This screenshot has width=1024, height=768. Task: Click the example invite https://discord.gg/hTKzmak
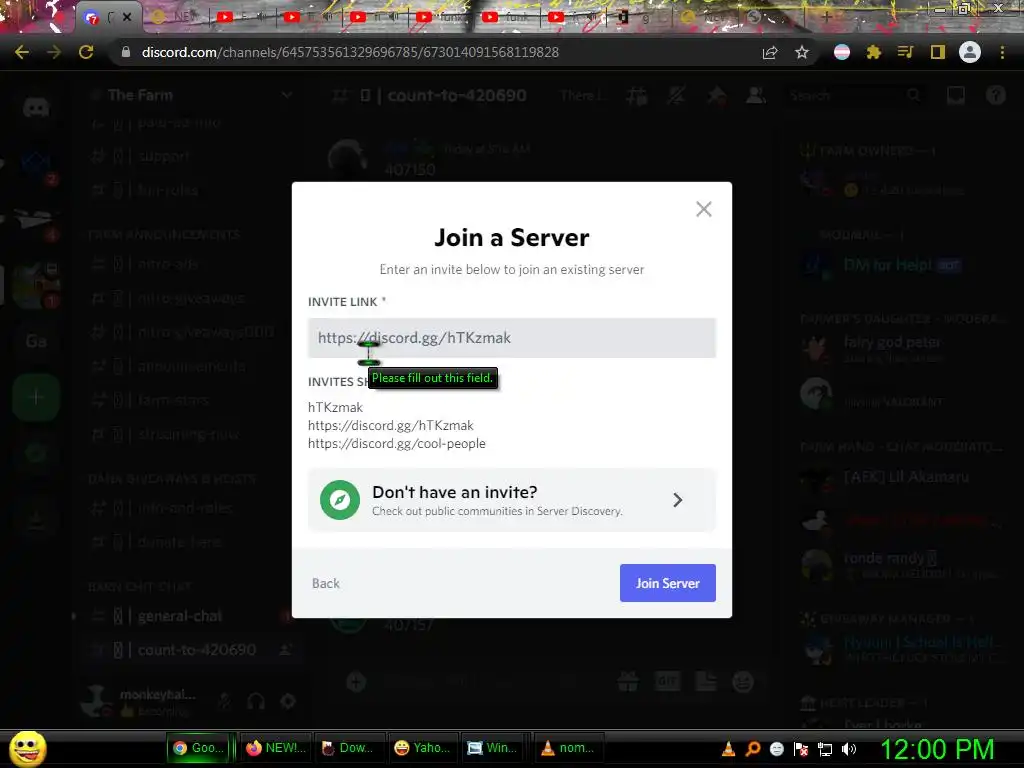(x=391, y=425)
